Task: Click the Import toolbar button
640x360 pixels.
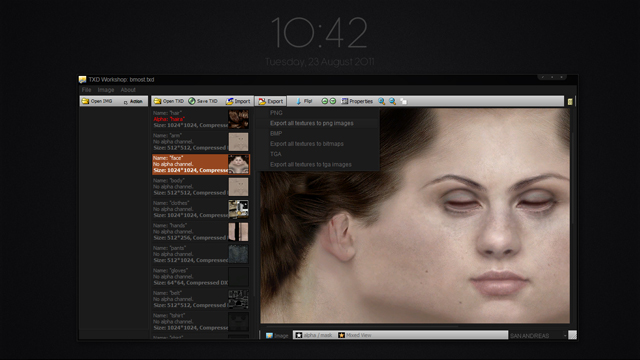Action: click(x=238, y=101)
